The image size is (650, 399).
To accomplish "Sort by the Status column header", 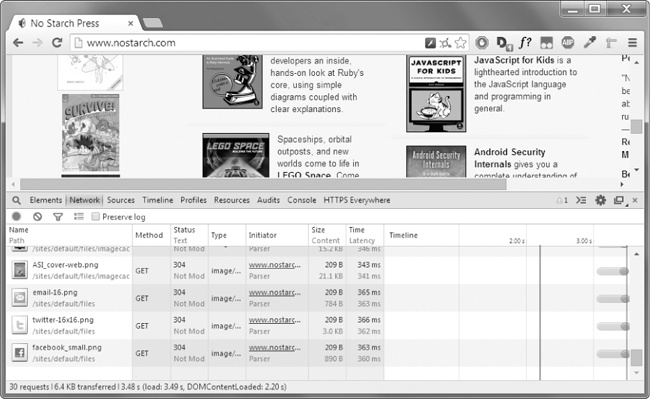I will tap(189, 235).
